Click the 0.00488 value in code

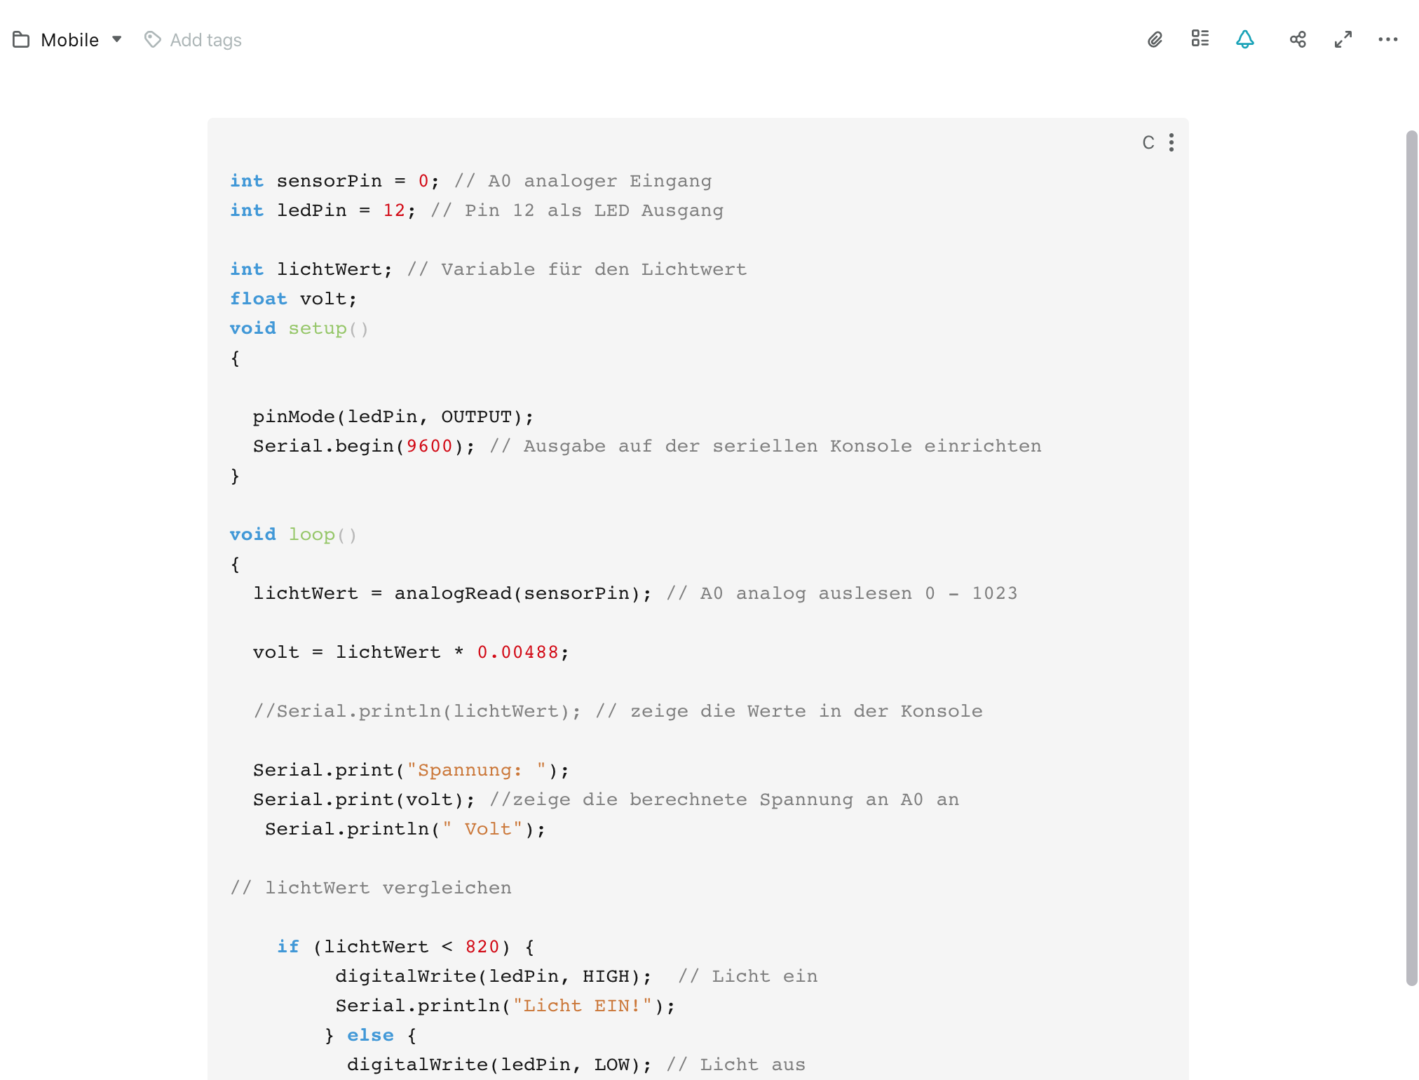pos(517,652)
